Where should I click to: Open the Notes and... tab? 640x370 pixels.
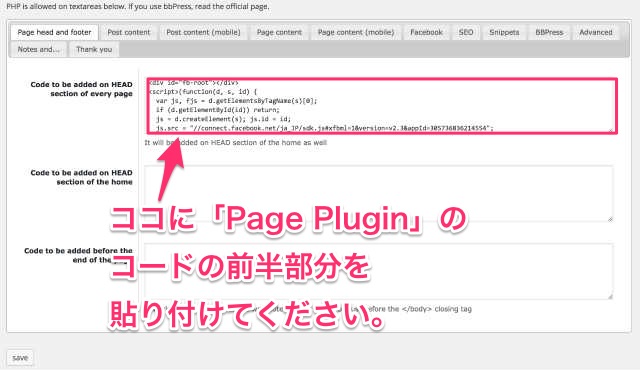38,49
